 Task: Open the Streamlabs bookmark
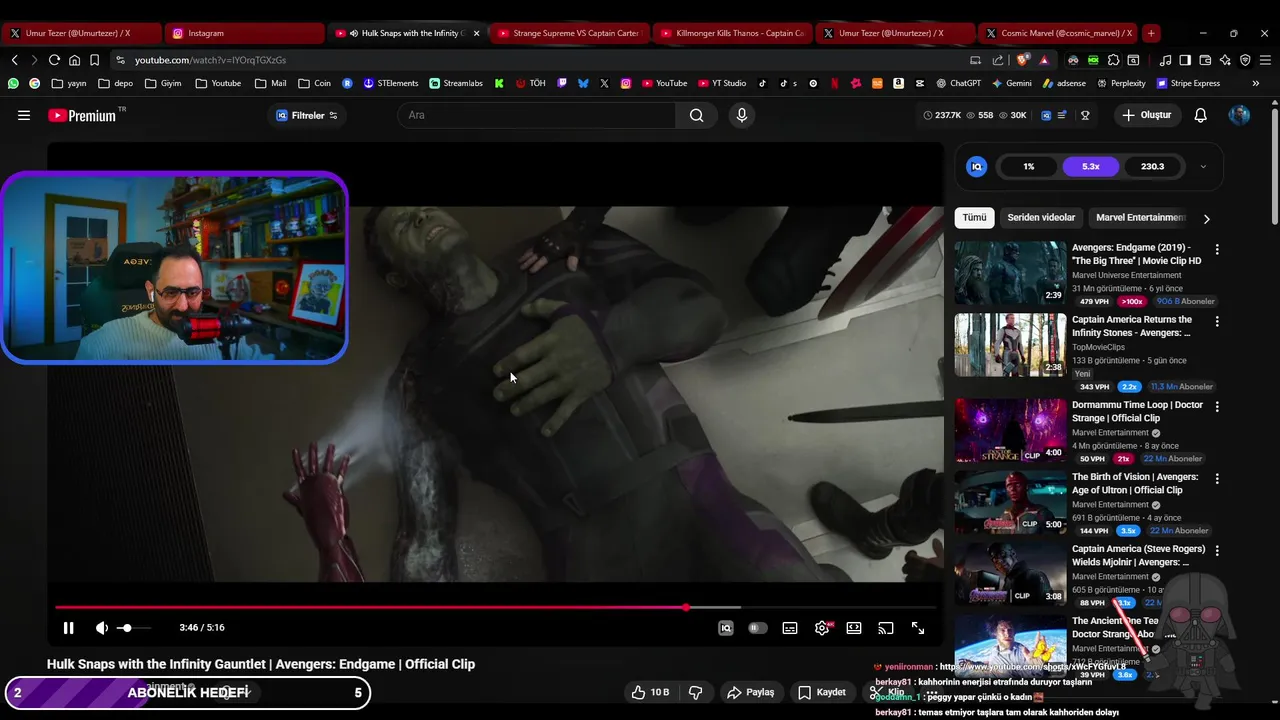click(455, 83)
